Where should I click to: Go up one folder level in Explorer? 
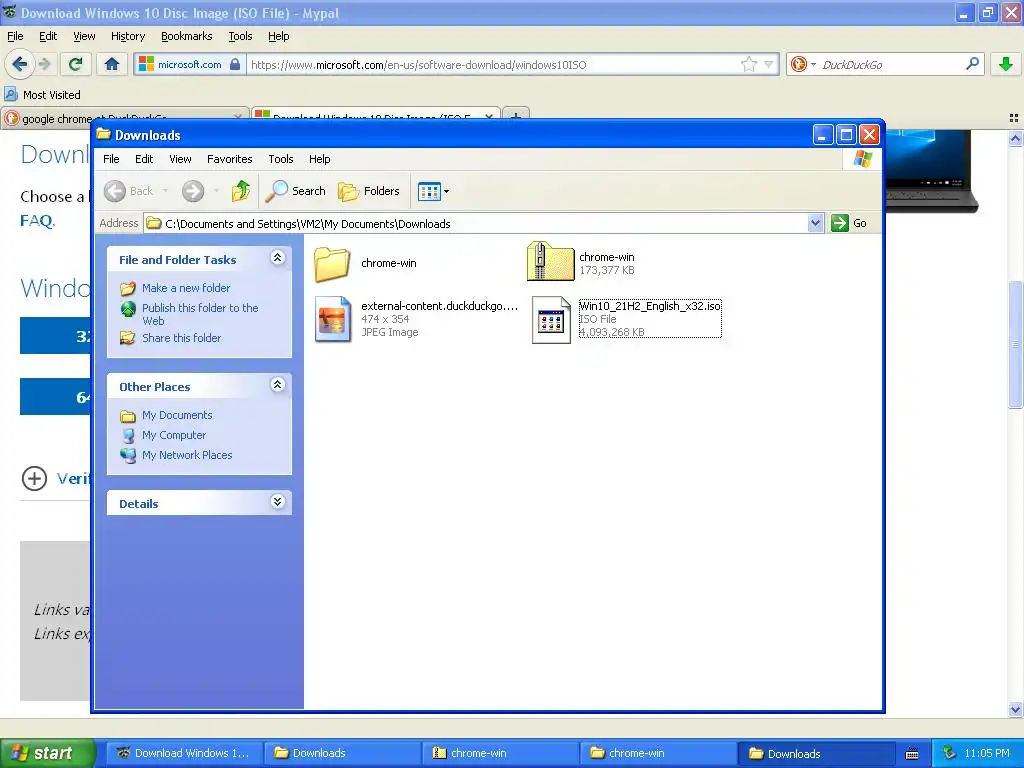pos(240,191)
